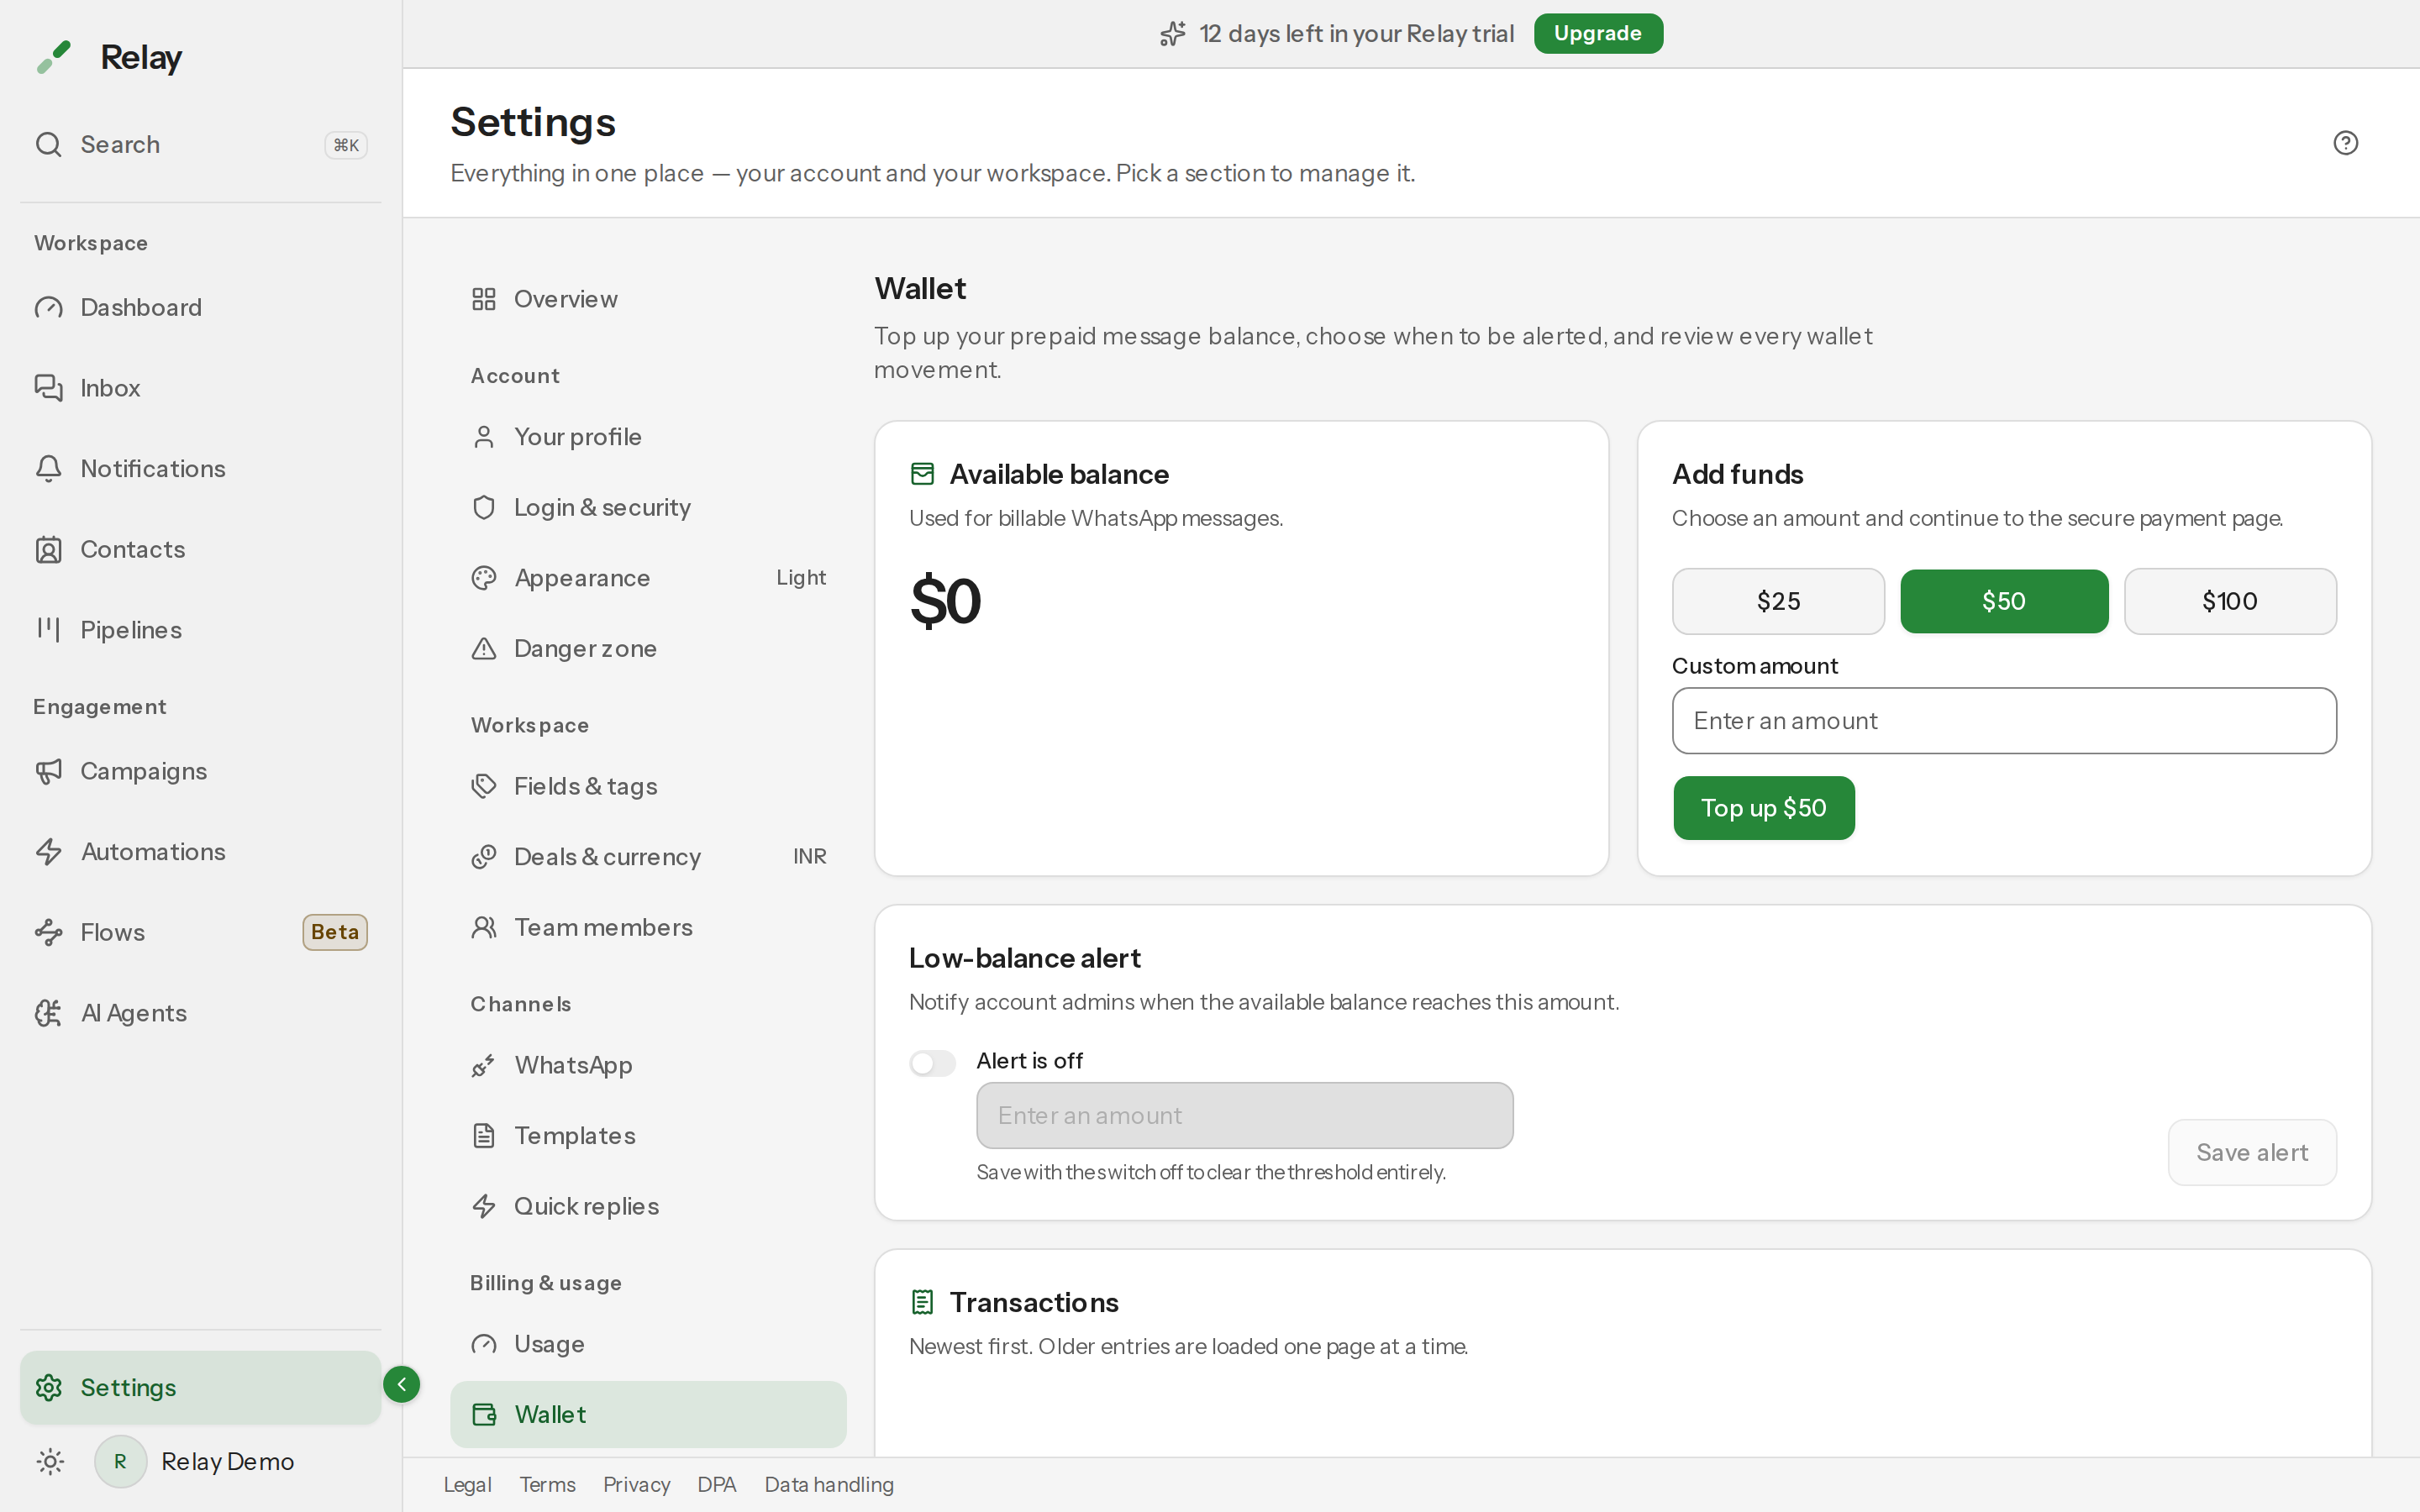Click the Templates document icon
The image size is (2420, 1512).
coord(484,1135)
